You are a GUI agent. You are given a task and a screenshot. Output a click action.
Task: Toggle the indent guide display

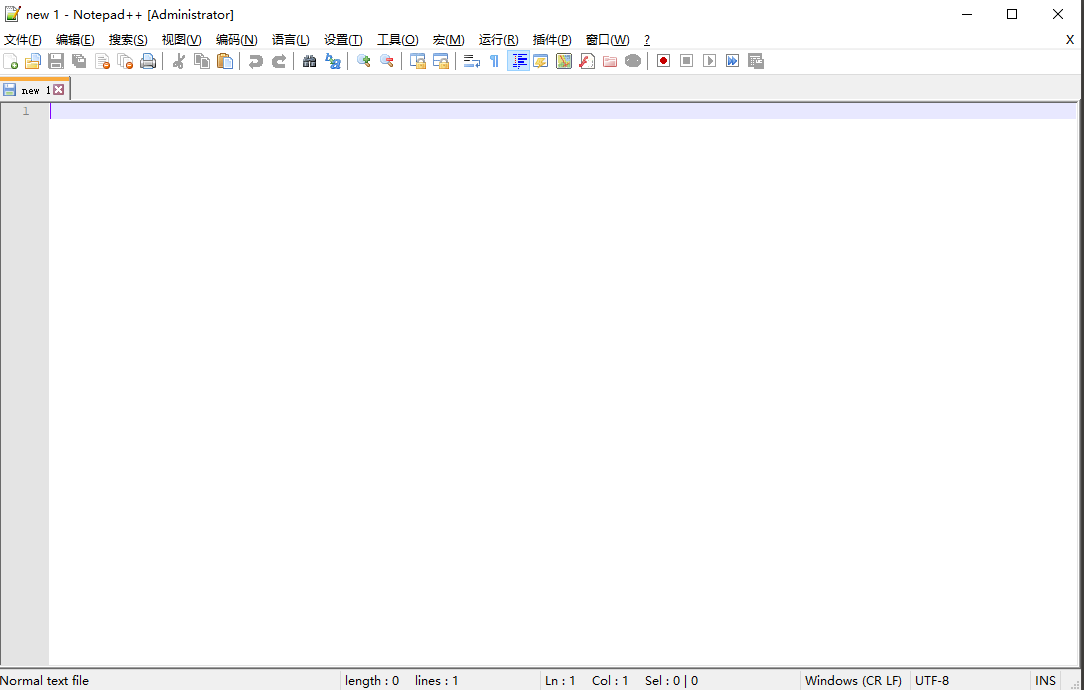pyautogui.click(x=518, y=61)
